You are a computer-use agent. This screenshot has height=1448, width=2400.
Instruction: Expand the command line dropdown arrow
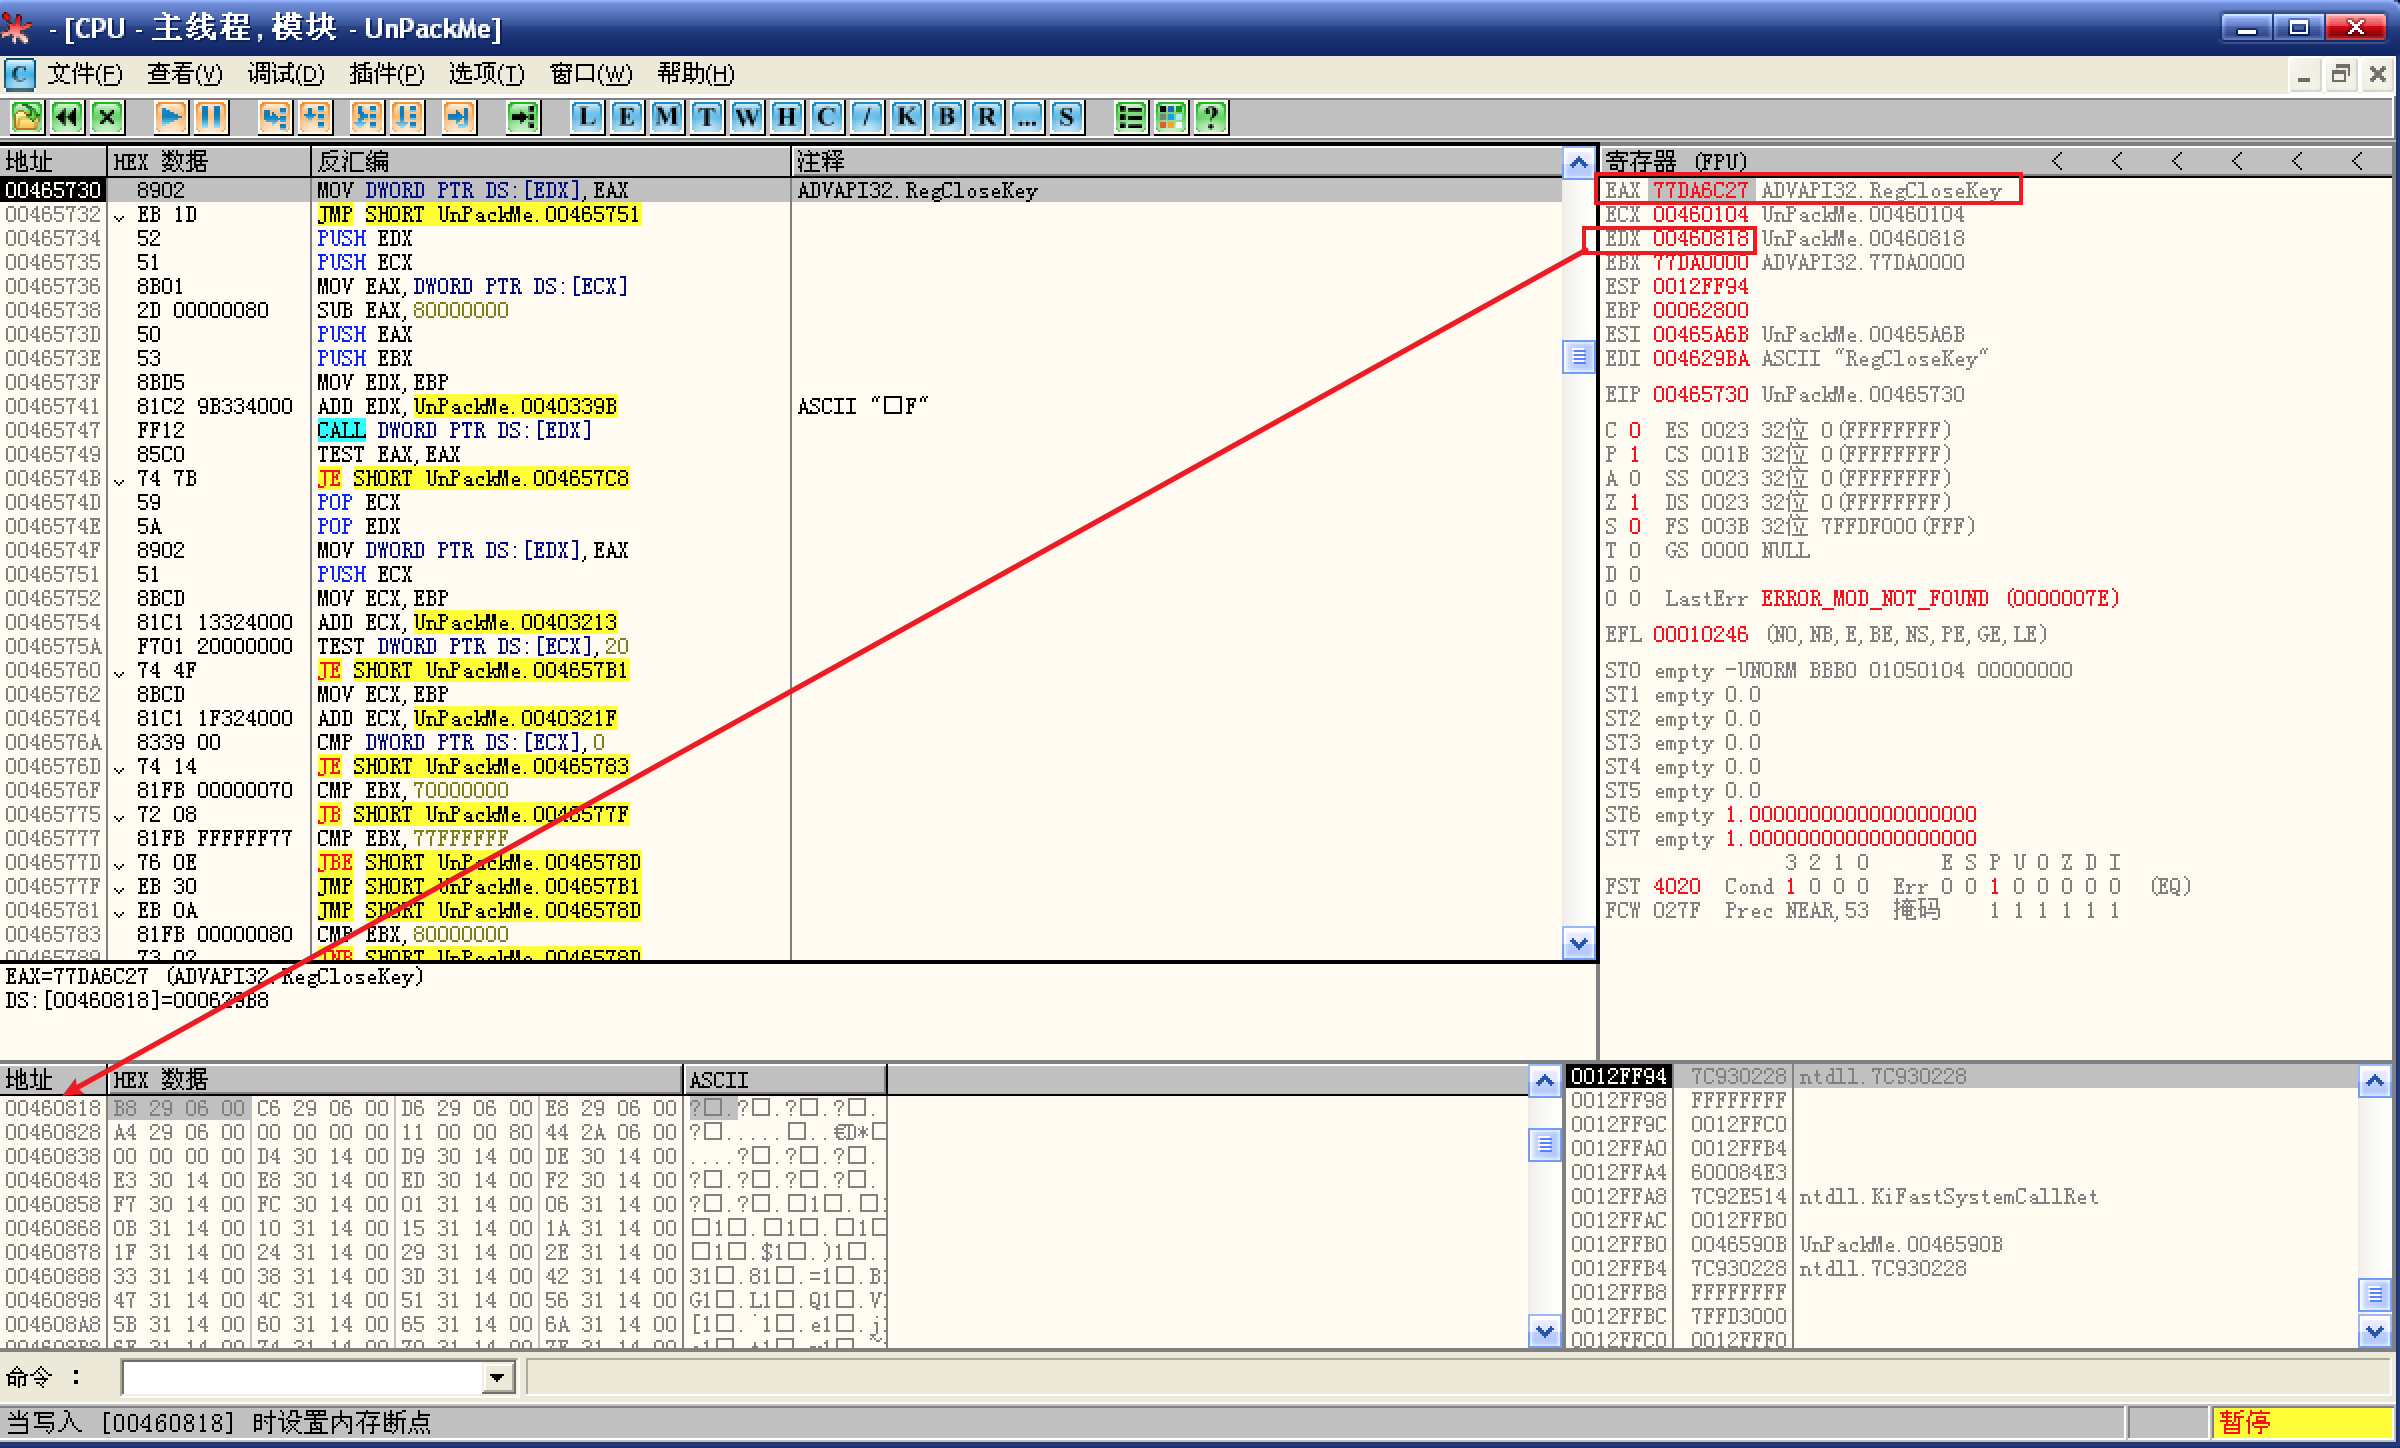click(497, 1378)
